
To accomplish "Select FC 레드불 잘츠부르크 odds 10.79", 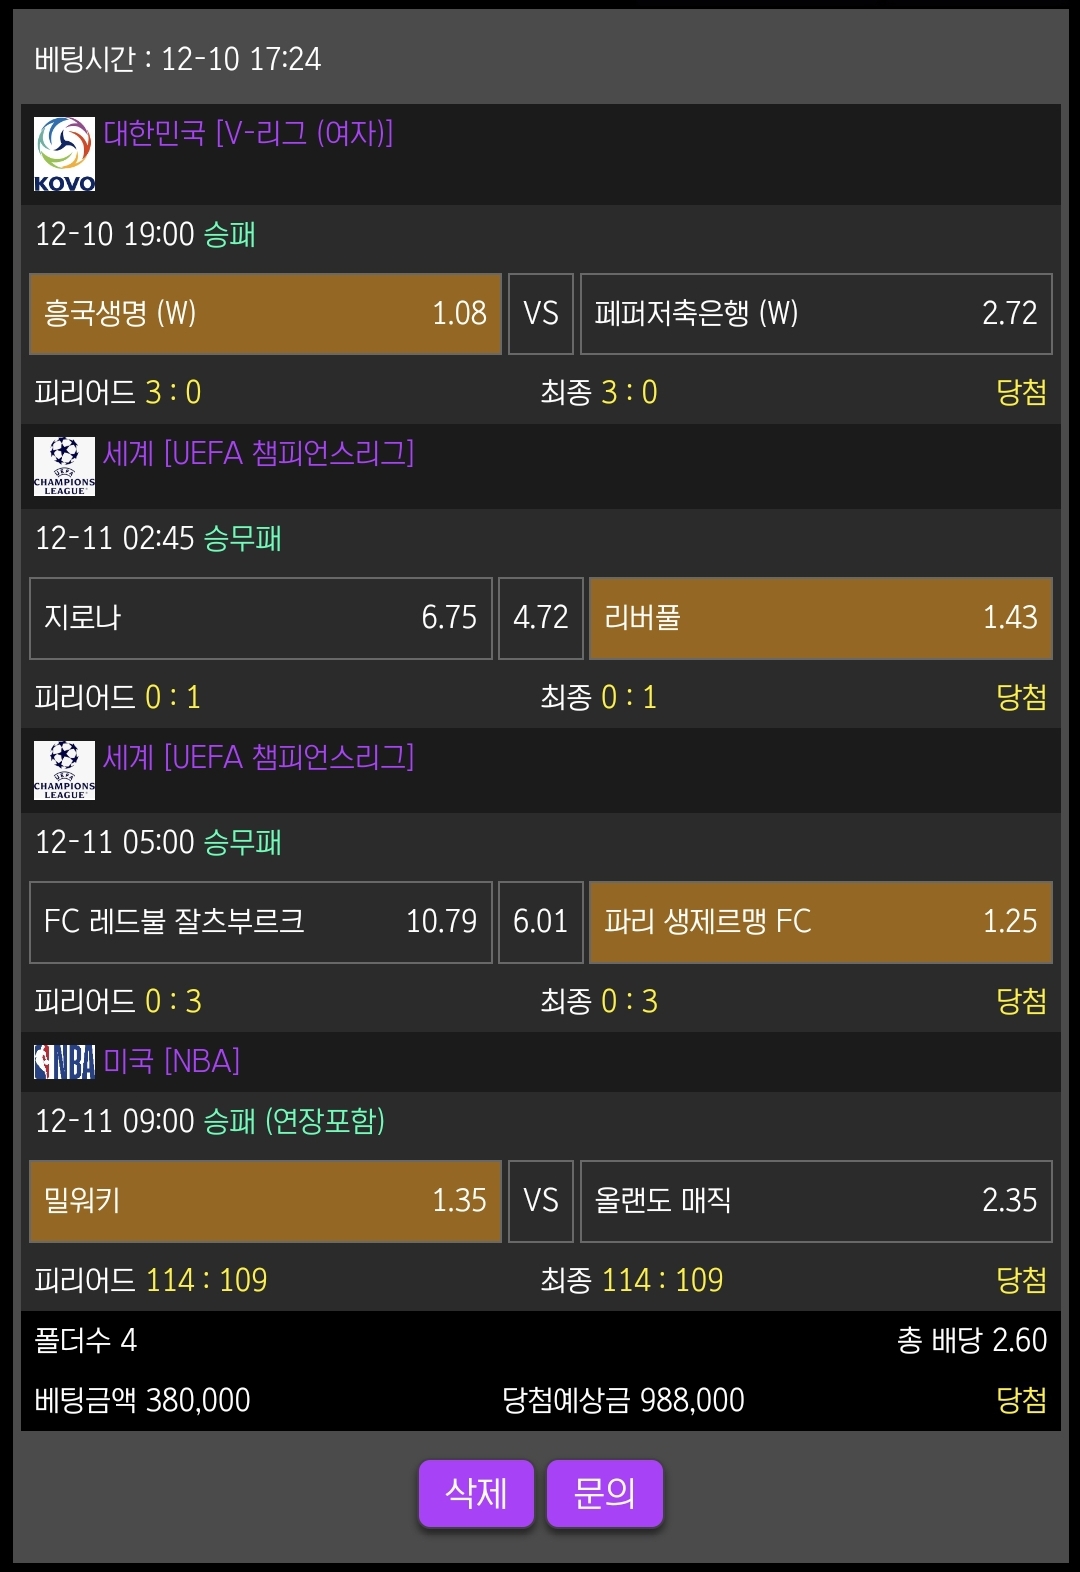I will [x=260, y=922].
